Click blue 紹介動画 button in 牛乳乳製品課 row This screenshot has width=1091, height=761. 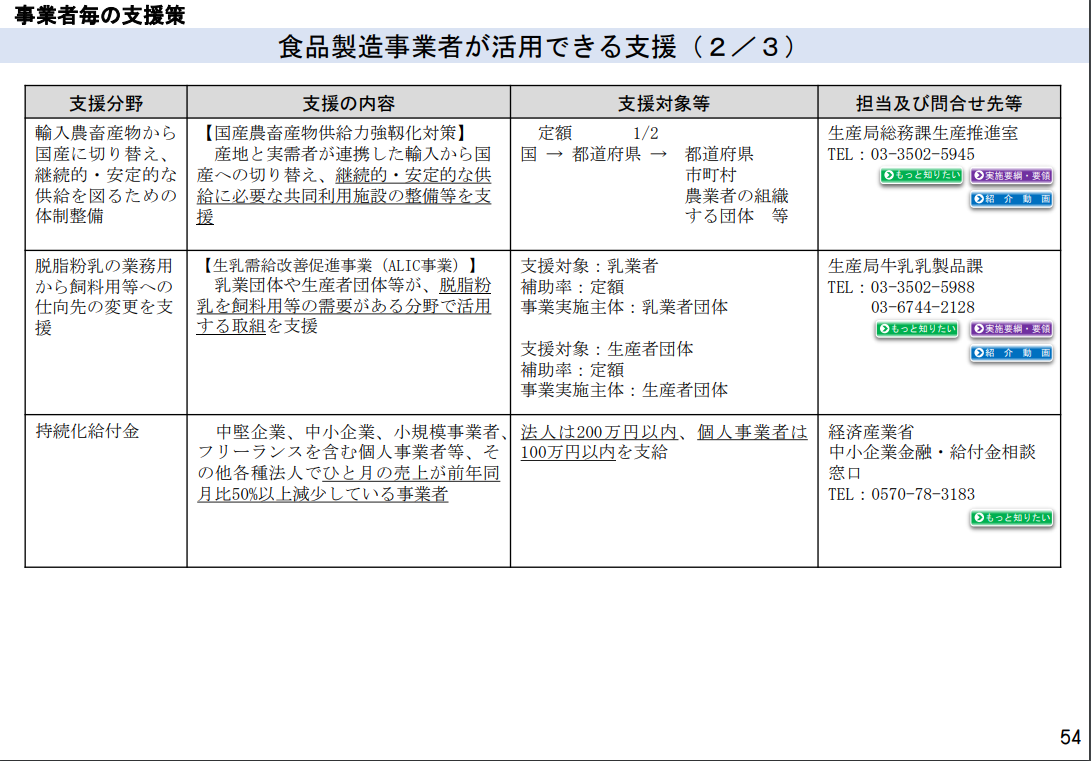click(x=1012, y=353)
